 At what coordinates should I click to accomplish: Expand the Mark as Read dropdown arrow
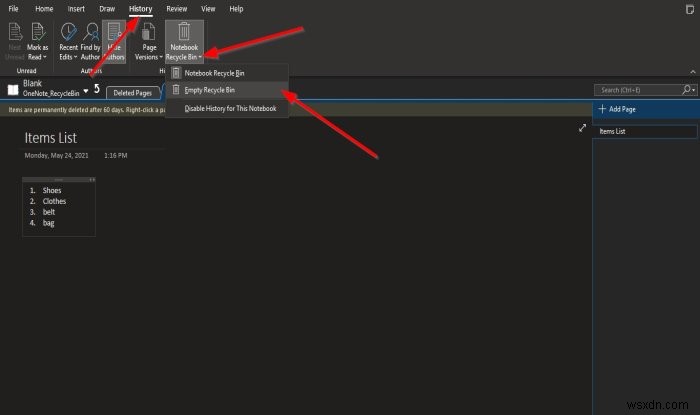coord(45,57)
